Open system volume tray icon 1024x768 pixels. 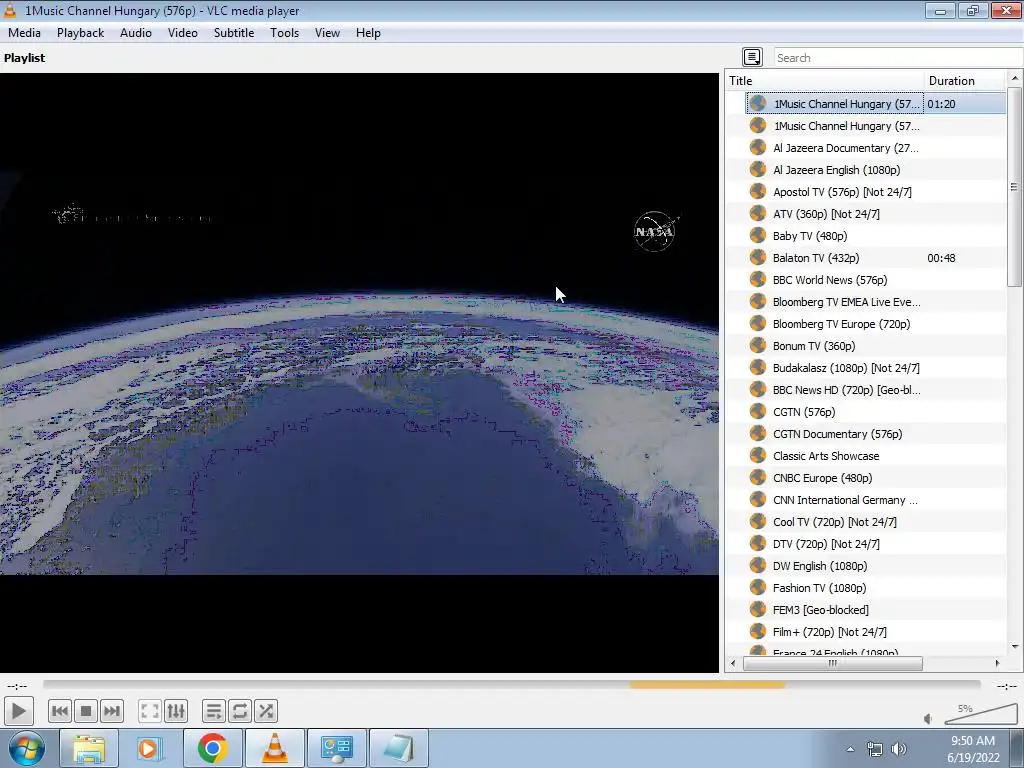[x=899, y=749]
